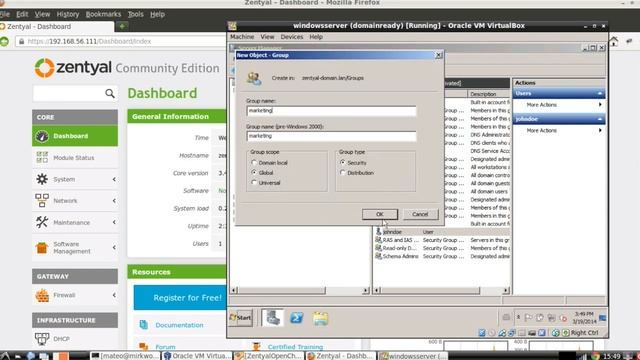Screen dimensions: 640x360
Task: Click the Network icon in sidebar
Action: 42,201
